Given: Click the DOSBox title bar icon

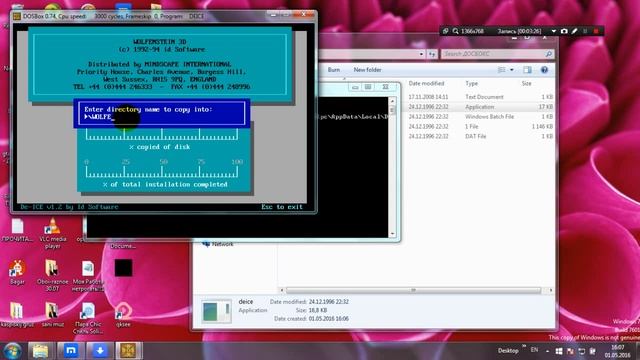Looking at the screenshot, I should coord(17,16).
